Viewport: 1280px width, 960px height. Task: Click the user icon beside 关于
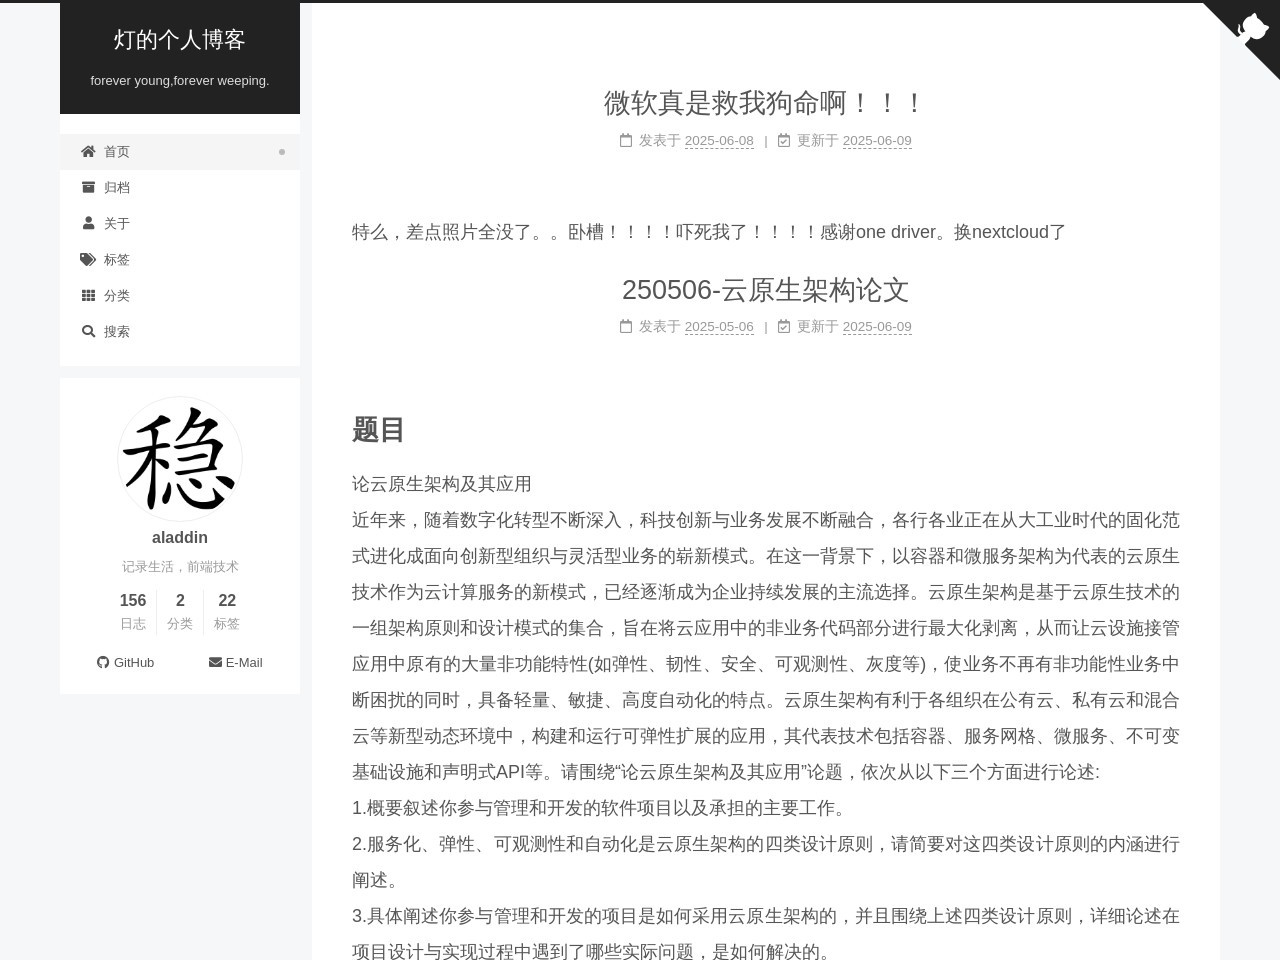[x=88, y=223]
